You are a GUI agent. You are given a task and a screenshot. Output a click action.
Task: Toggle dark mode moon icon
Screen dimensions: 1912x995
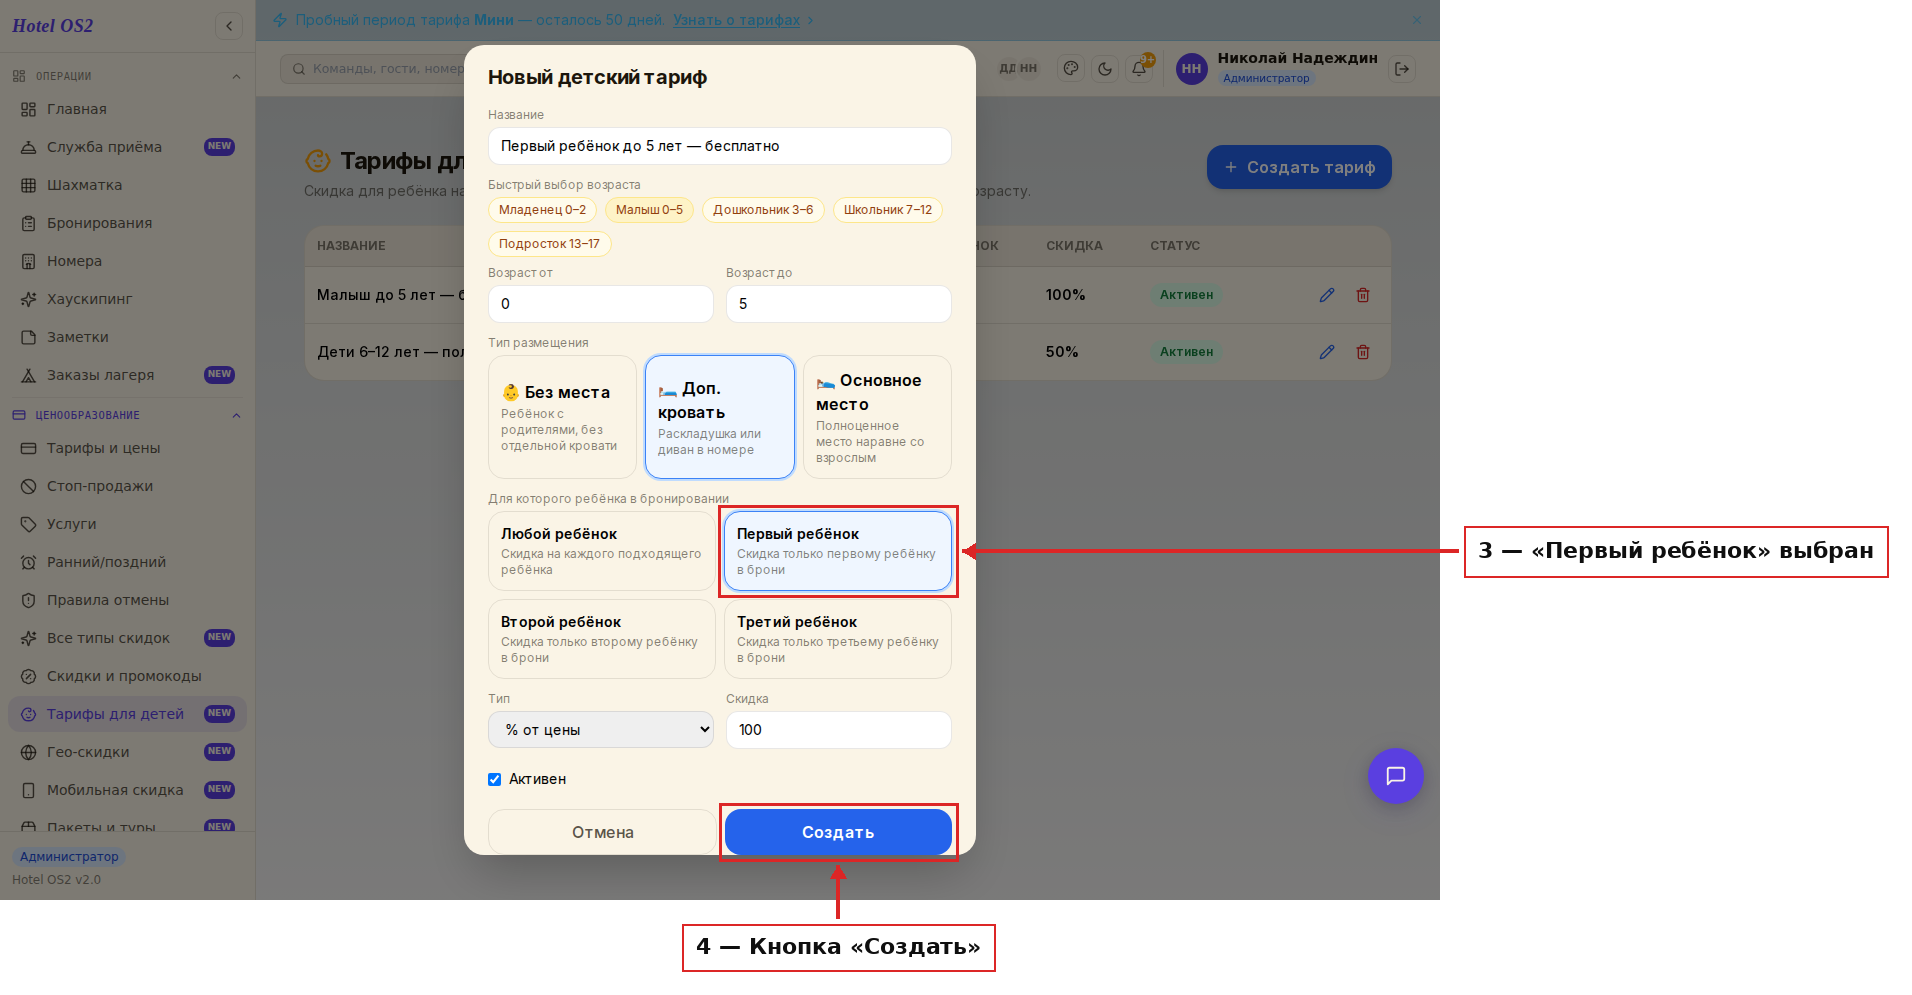click(x=1105, y=69)
